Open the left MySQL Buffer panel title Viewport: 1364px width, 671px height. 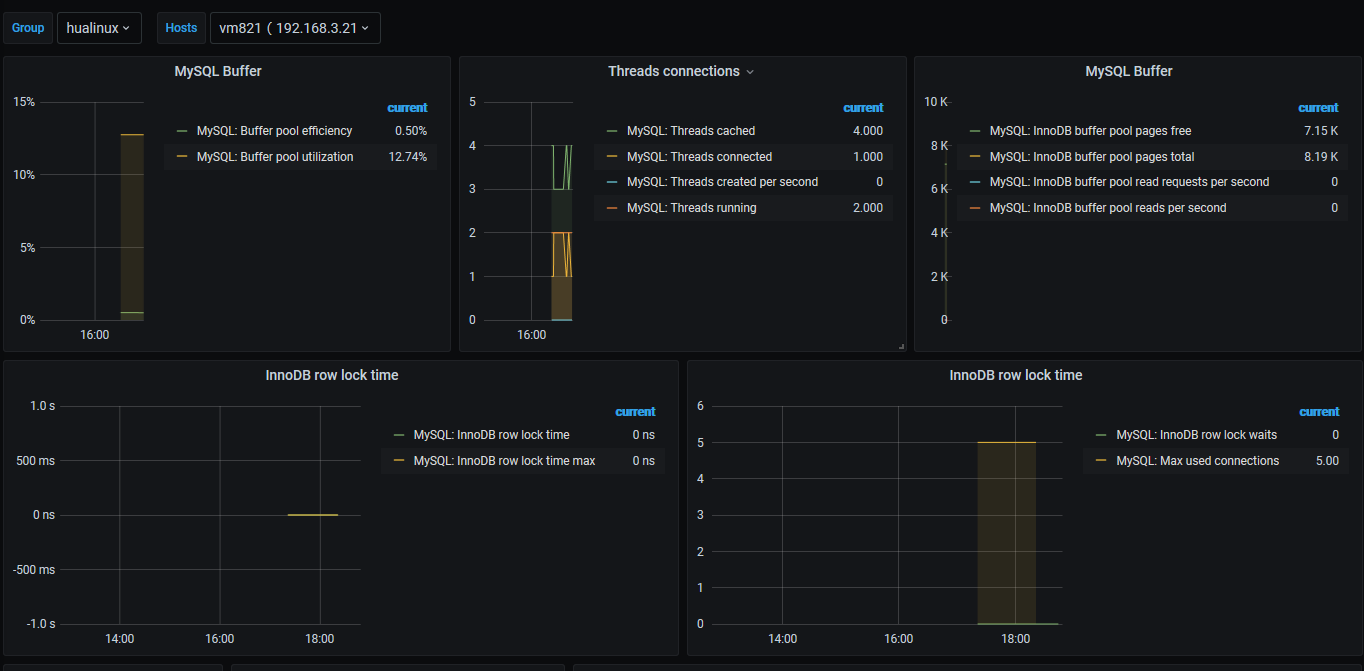tap(218, 71)
